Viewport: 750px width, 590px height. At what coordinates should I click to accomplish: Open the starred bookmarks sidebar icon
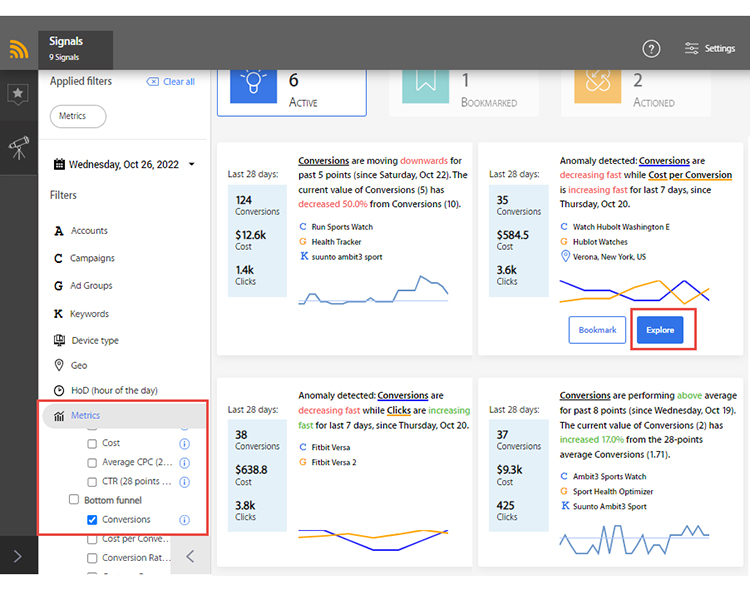tap(18, 93)
